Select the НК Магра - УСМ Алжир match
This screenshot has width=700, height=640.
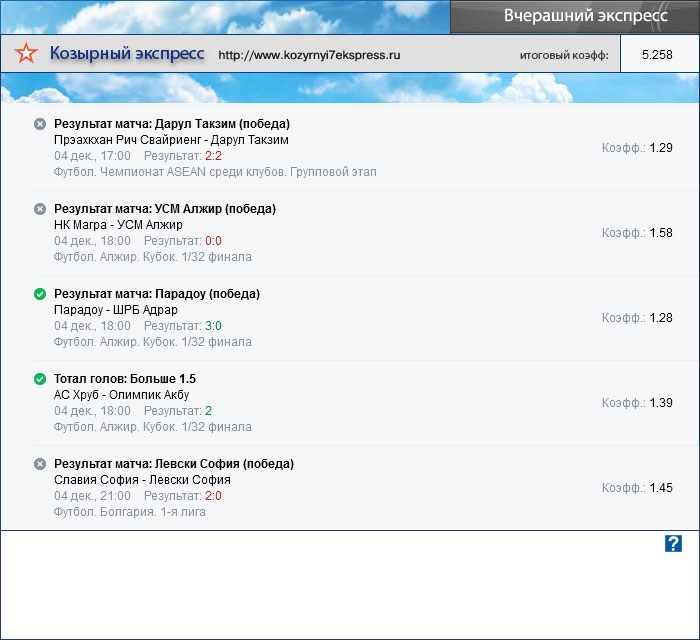pyautogui.click(x=118, y=225)
